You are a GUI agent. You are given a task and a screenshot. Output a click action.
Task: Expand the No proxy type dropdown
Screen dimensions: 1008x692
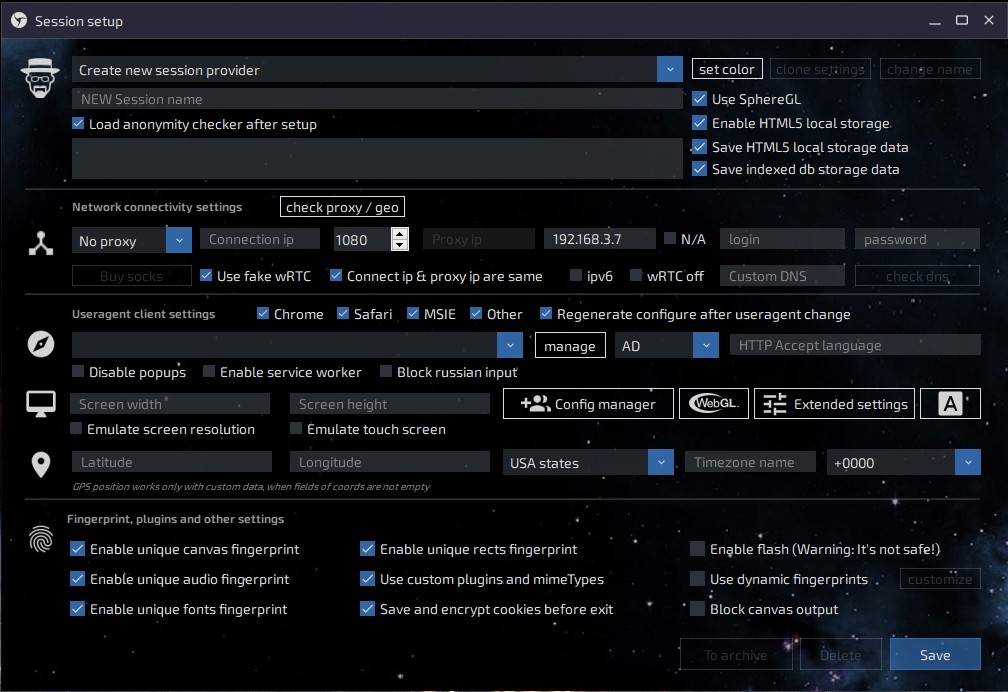[x=179, y=240]
